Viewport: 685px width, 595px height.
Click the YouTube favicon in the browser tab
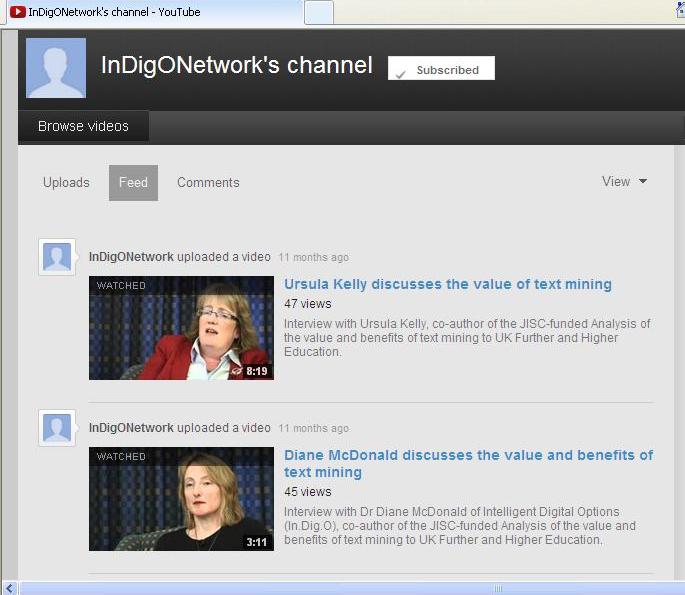coord(17,12)
